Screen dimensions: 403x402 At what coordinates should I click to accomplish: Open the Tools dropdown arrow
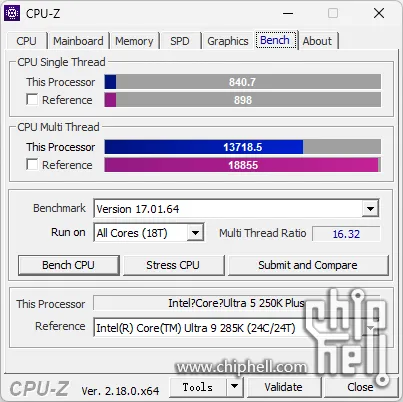coord(235,387)
